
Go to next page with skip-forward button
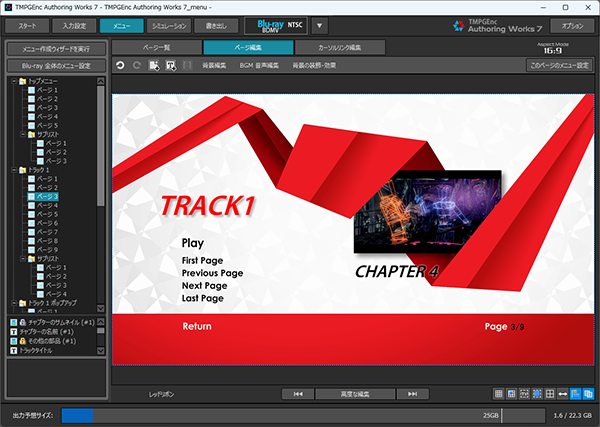pos(412,394)
